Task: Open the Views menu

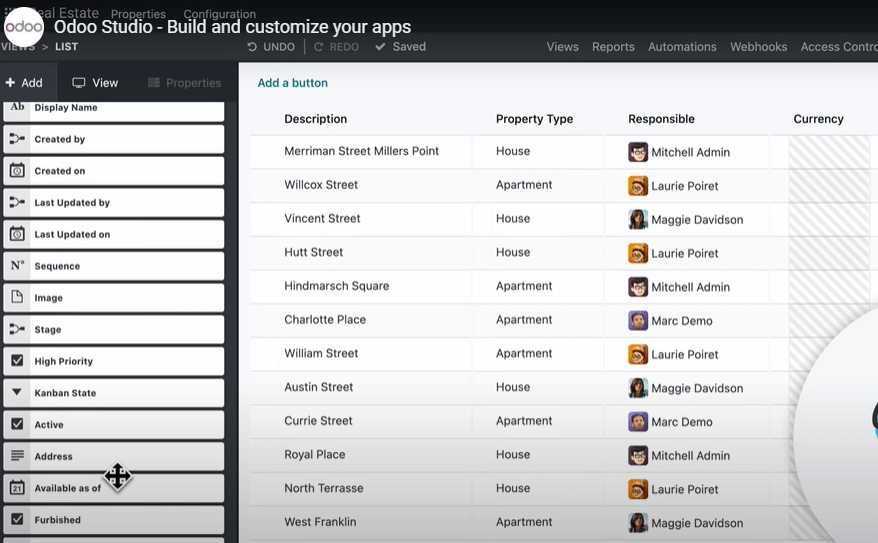Action: tap(562, 47)
